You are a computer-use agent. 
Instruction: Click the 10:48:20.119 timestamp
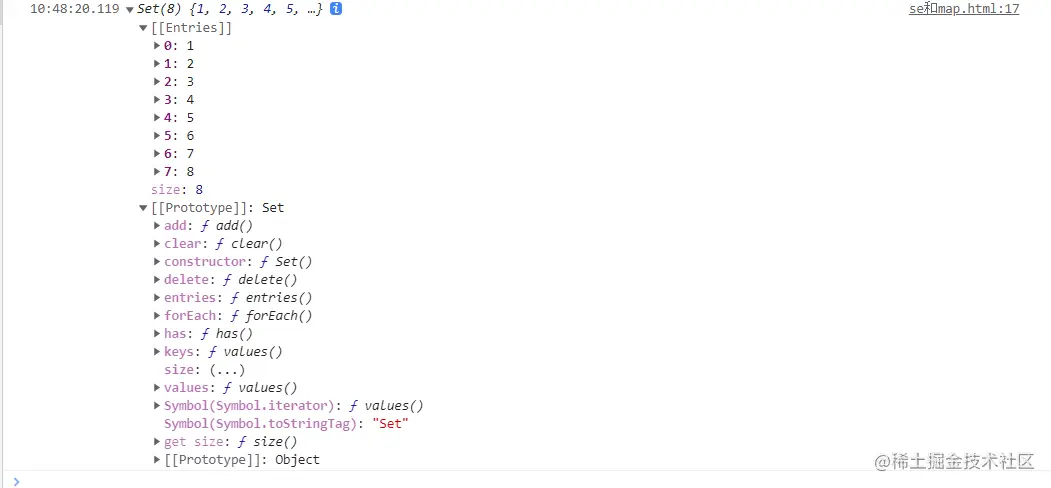point(75,9)
